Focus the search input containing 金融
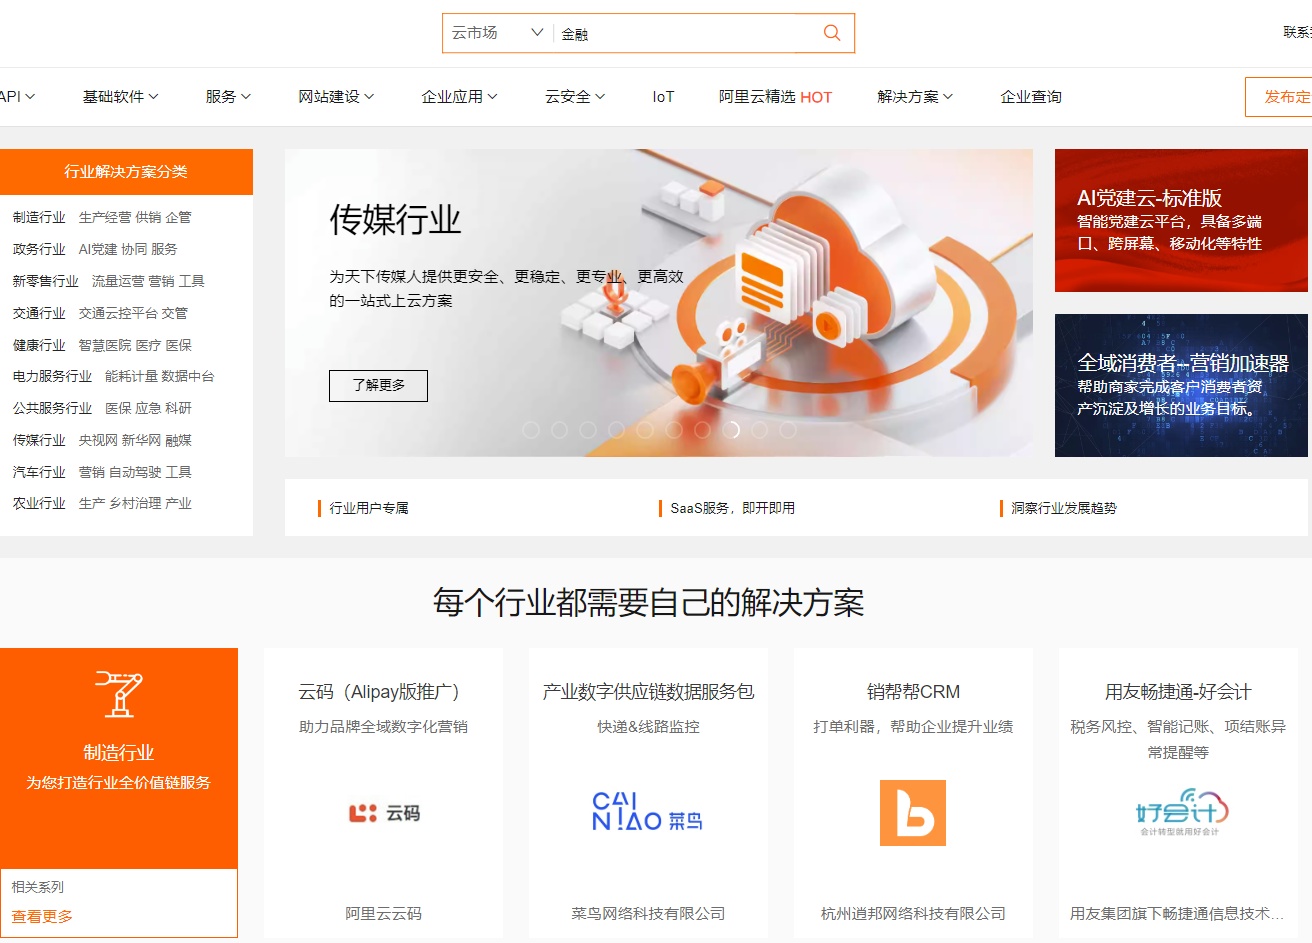The image size is (1312, 943). pos(686,34)
